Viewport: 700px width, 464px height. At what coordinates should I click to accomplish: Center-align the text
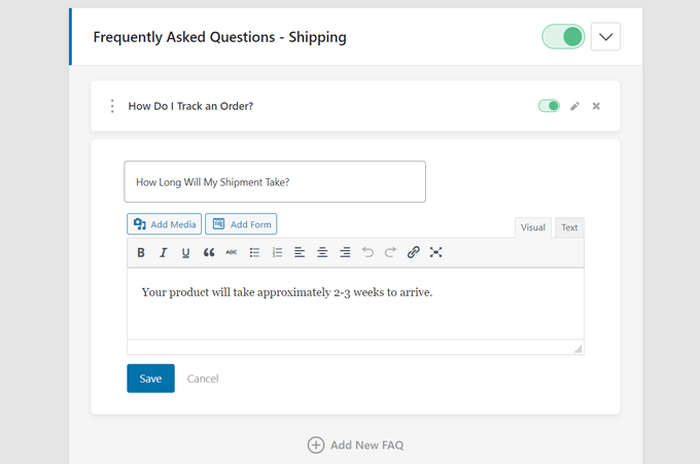tap(323, 253)
